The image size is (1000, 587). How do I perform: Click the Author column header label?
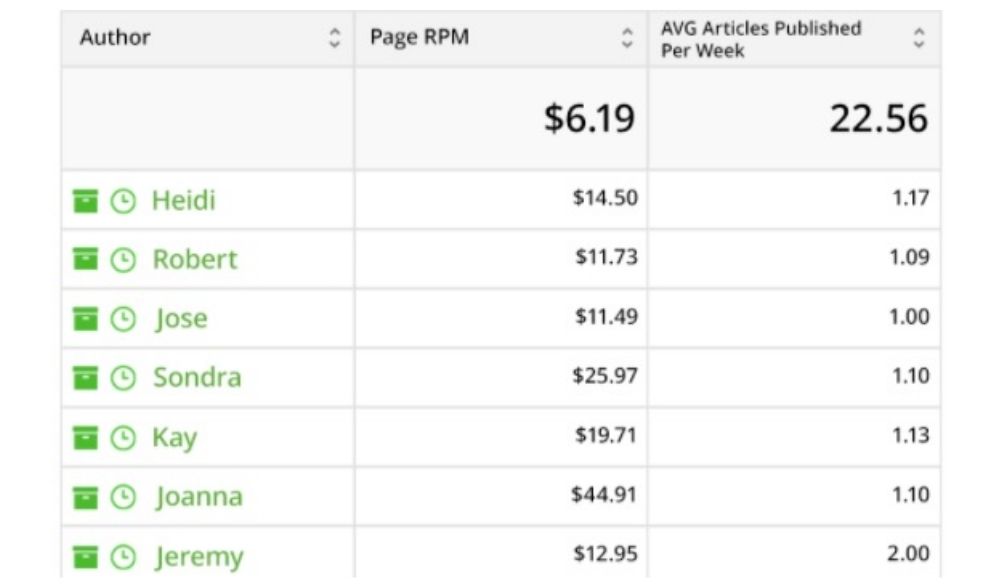pyautogui.click(x=115, y=38)
